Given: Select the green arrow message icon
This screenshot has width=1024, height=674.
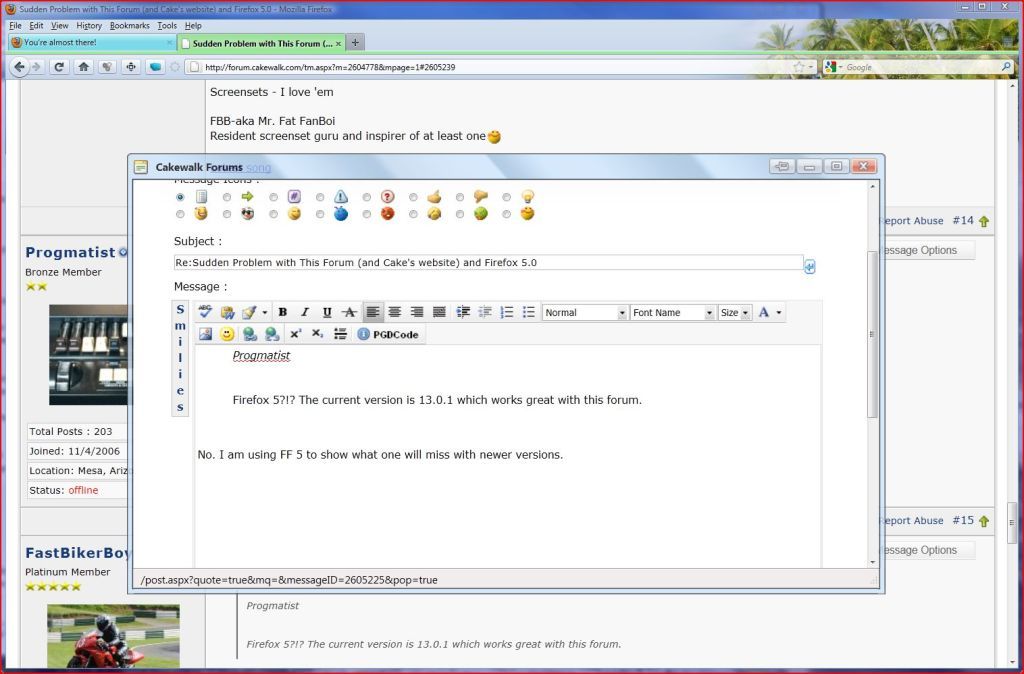Looking at the screenshot, I should (x=247, y=197).
